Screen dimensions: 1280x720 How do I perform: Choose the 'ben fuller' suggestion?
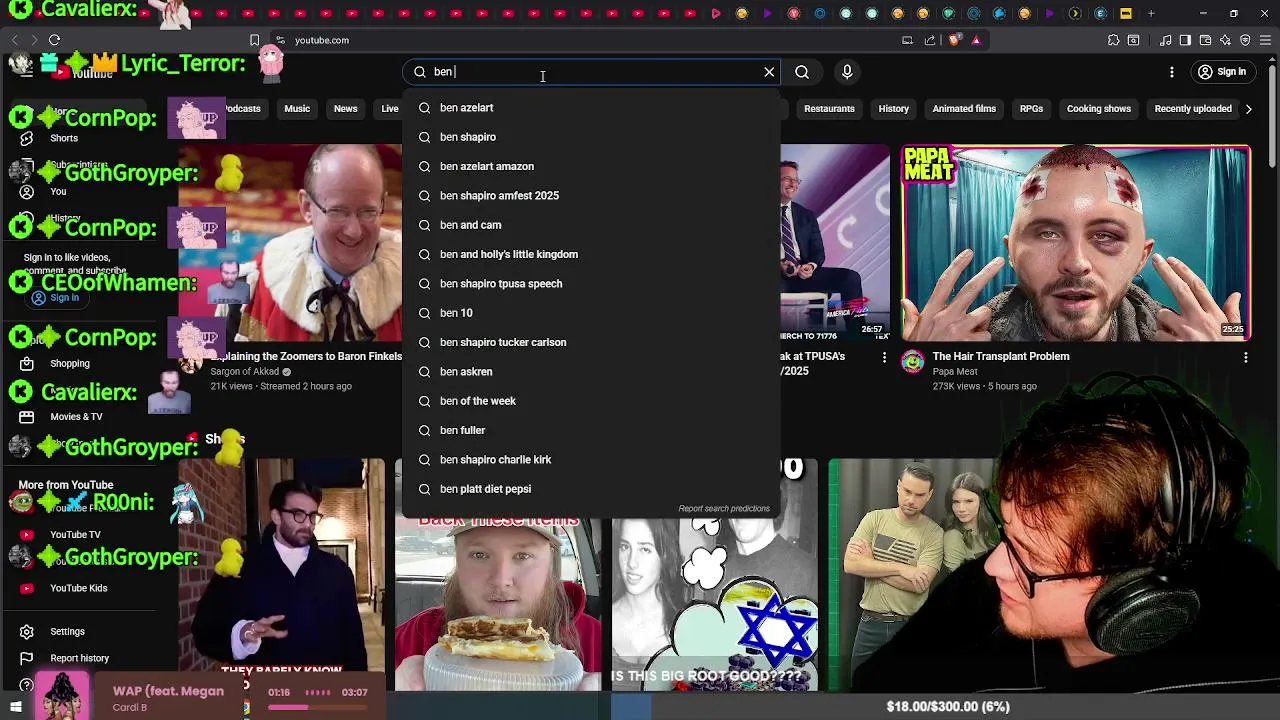591,430
